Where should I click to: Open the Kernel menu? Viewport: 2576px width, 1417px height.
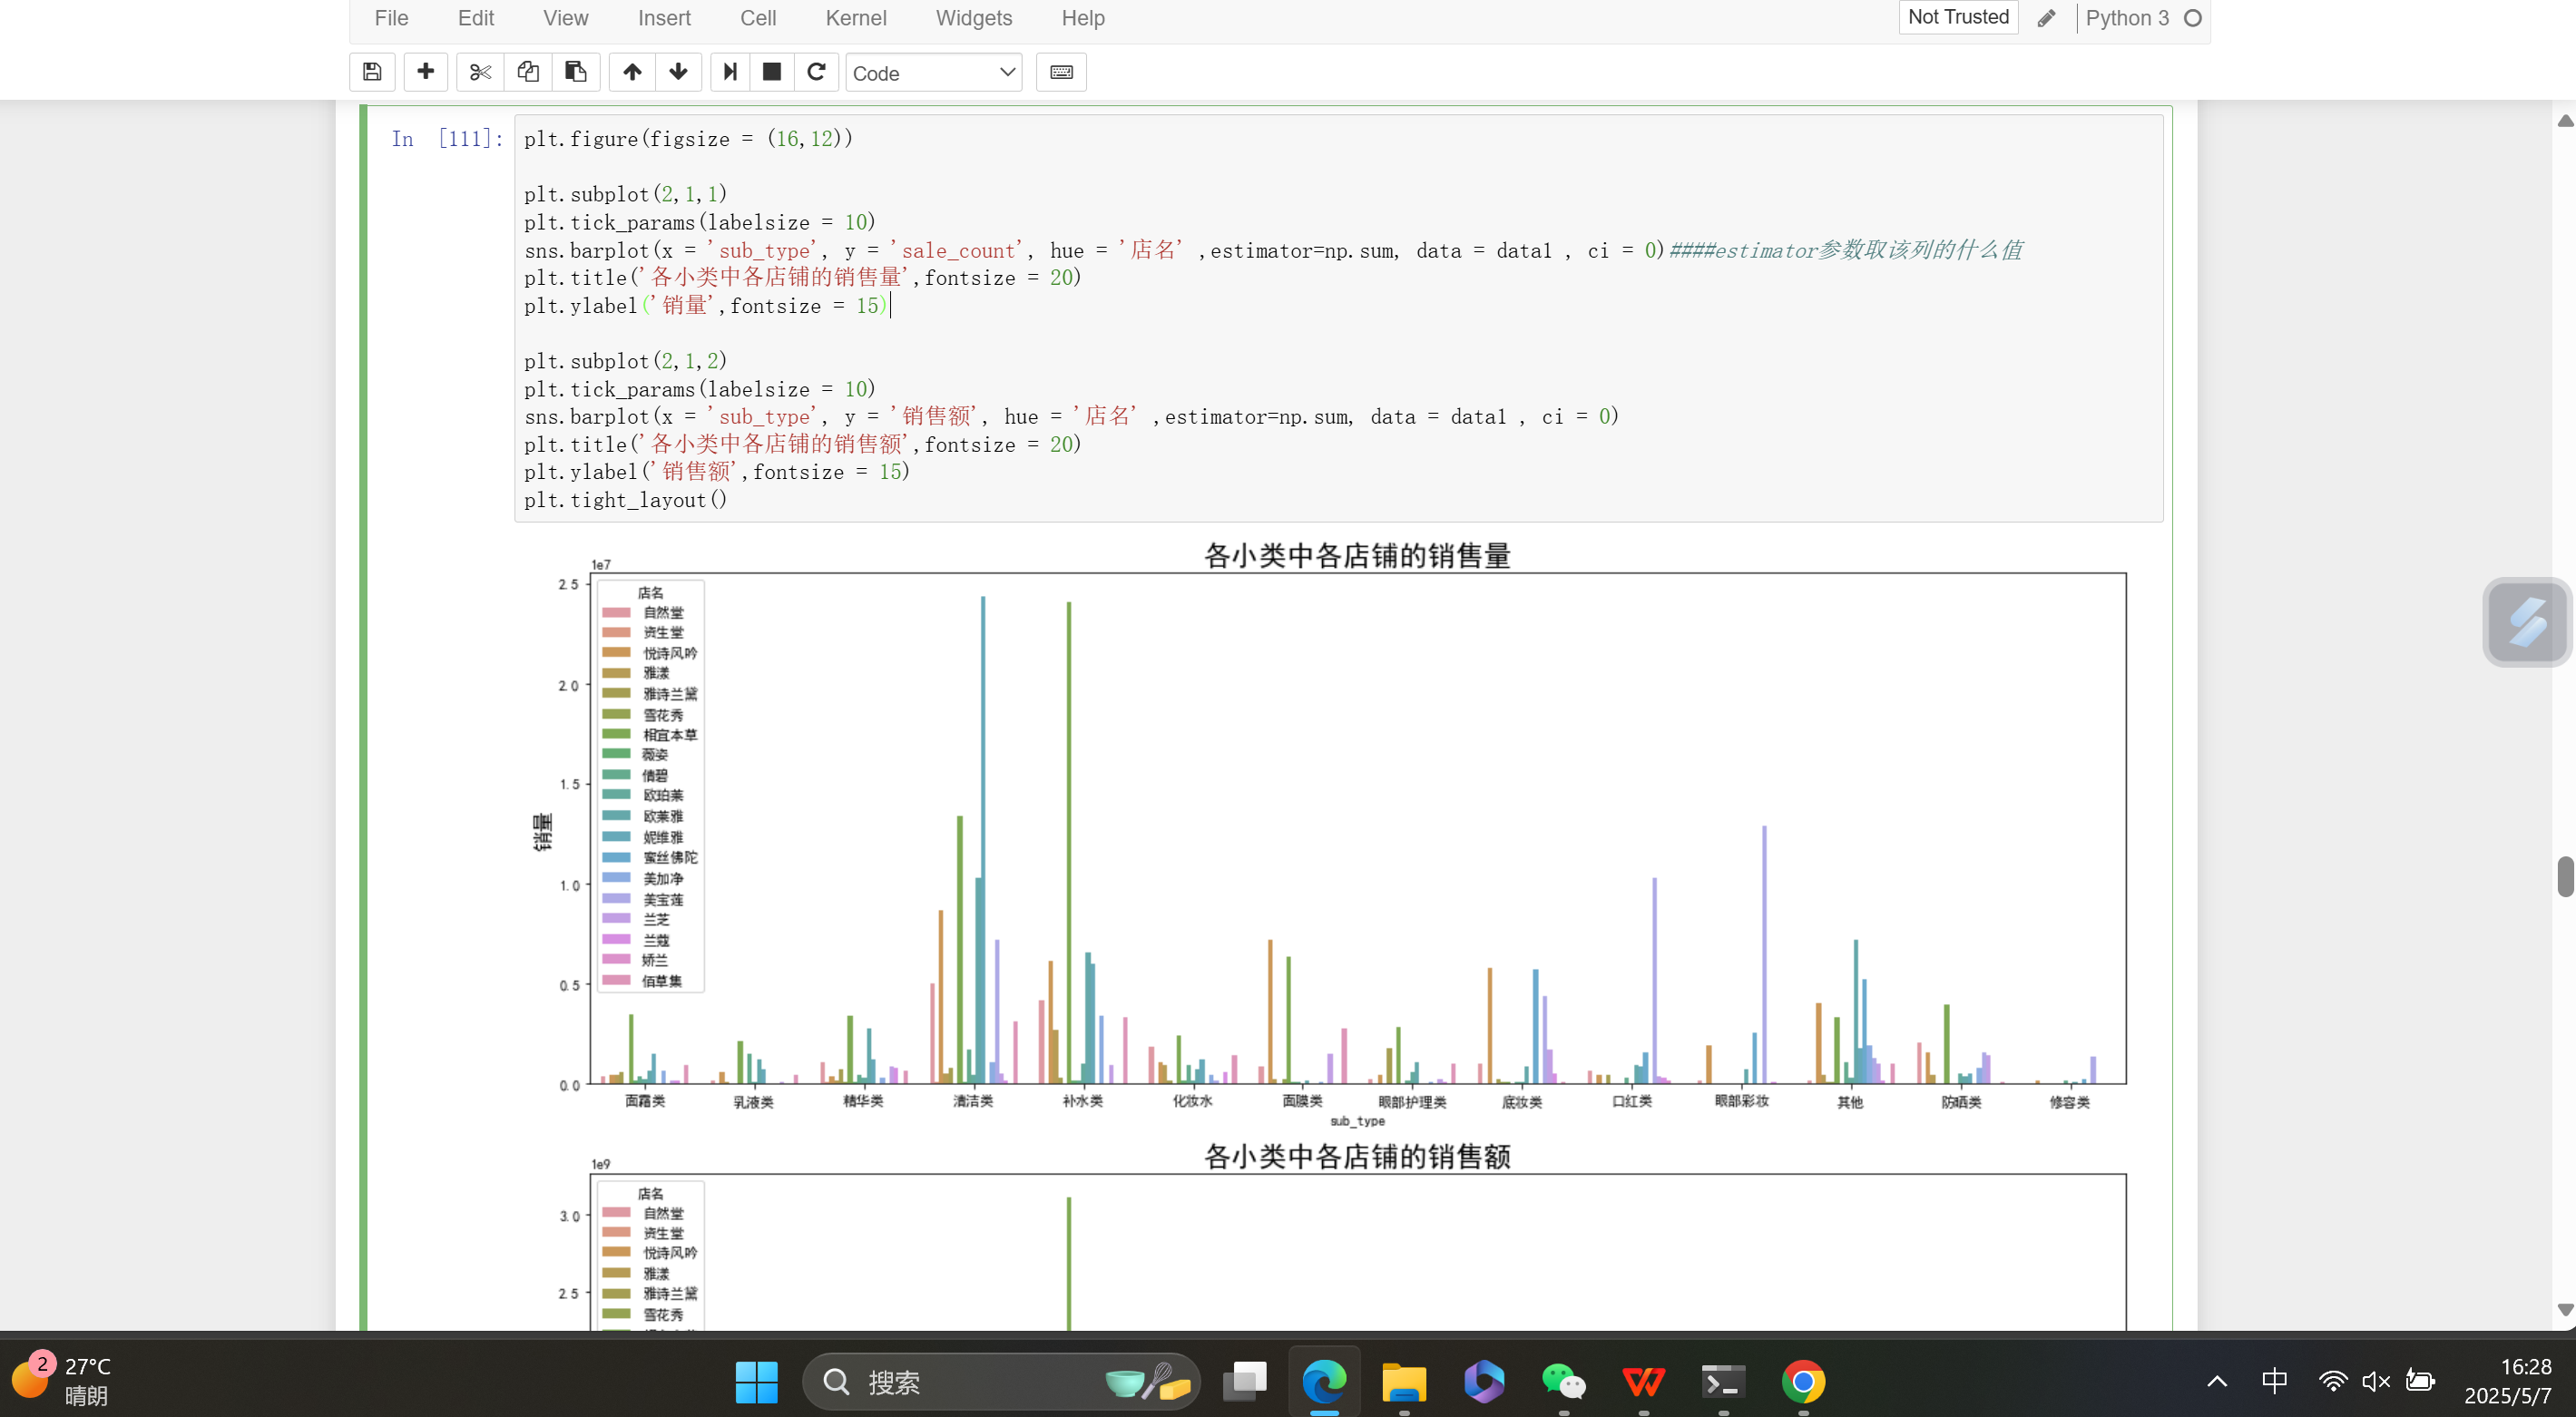pyautogui.click(x=855, y=18)
